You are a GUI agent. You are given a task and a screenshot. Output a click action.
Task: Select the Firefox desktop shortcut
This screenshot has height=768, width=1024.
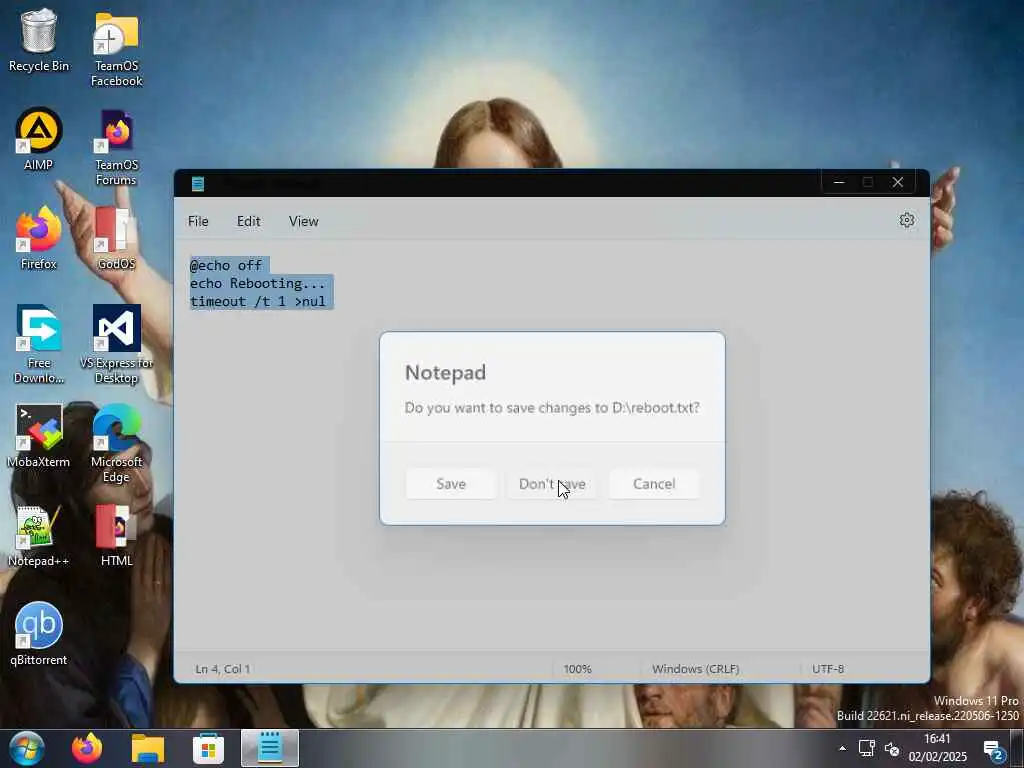[x=39, y=238]
